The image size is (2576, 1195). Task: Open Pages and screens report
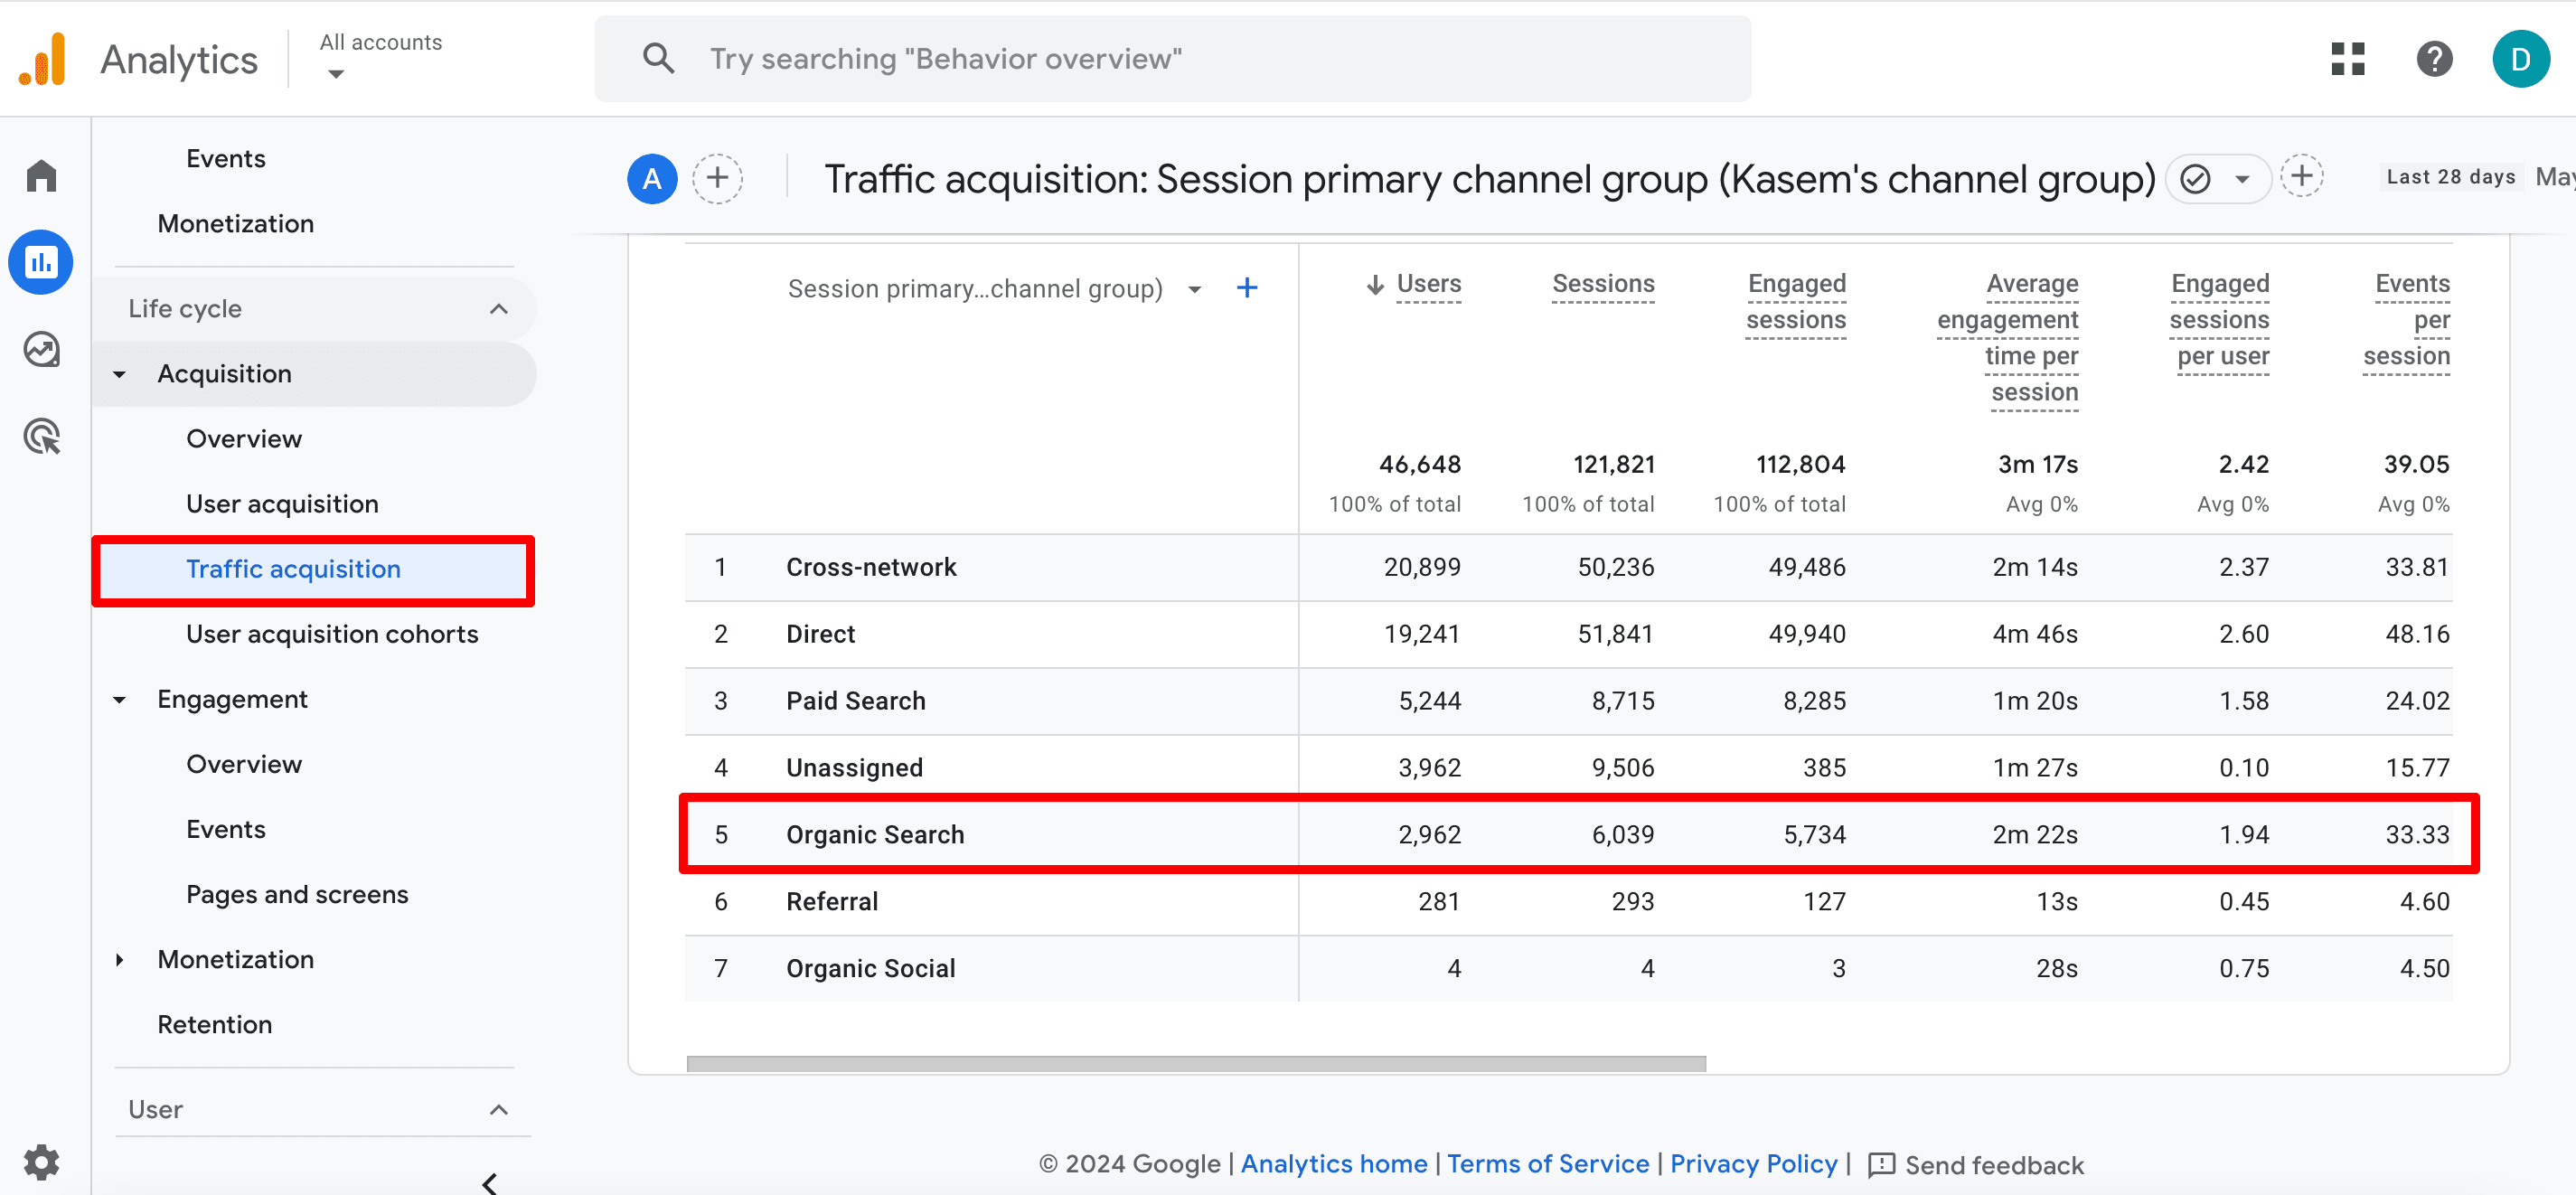click(297, 895)
